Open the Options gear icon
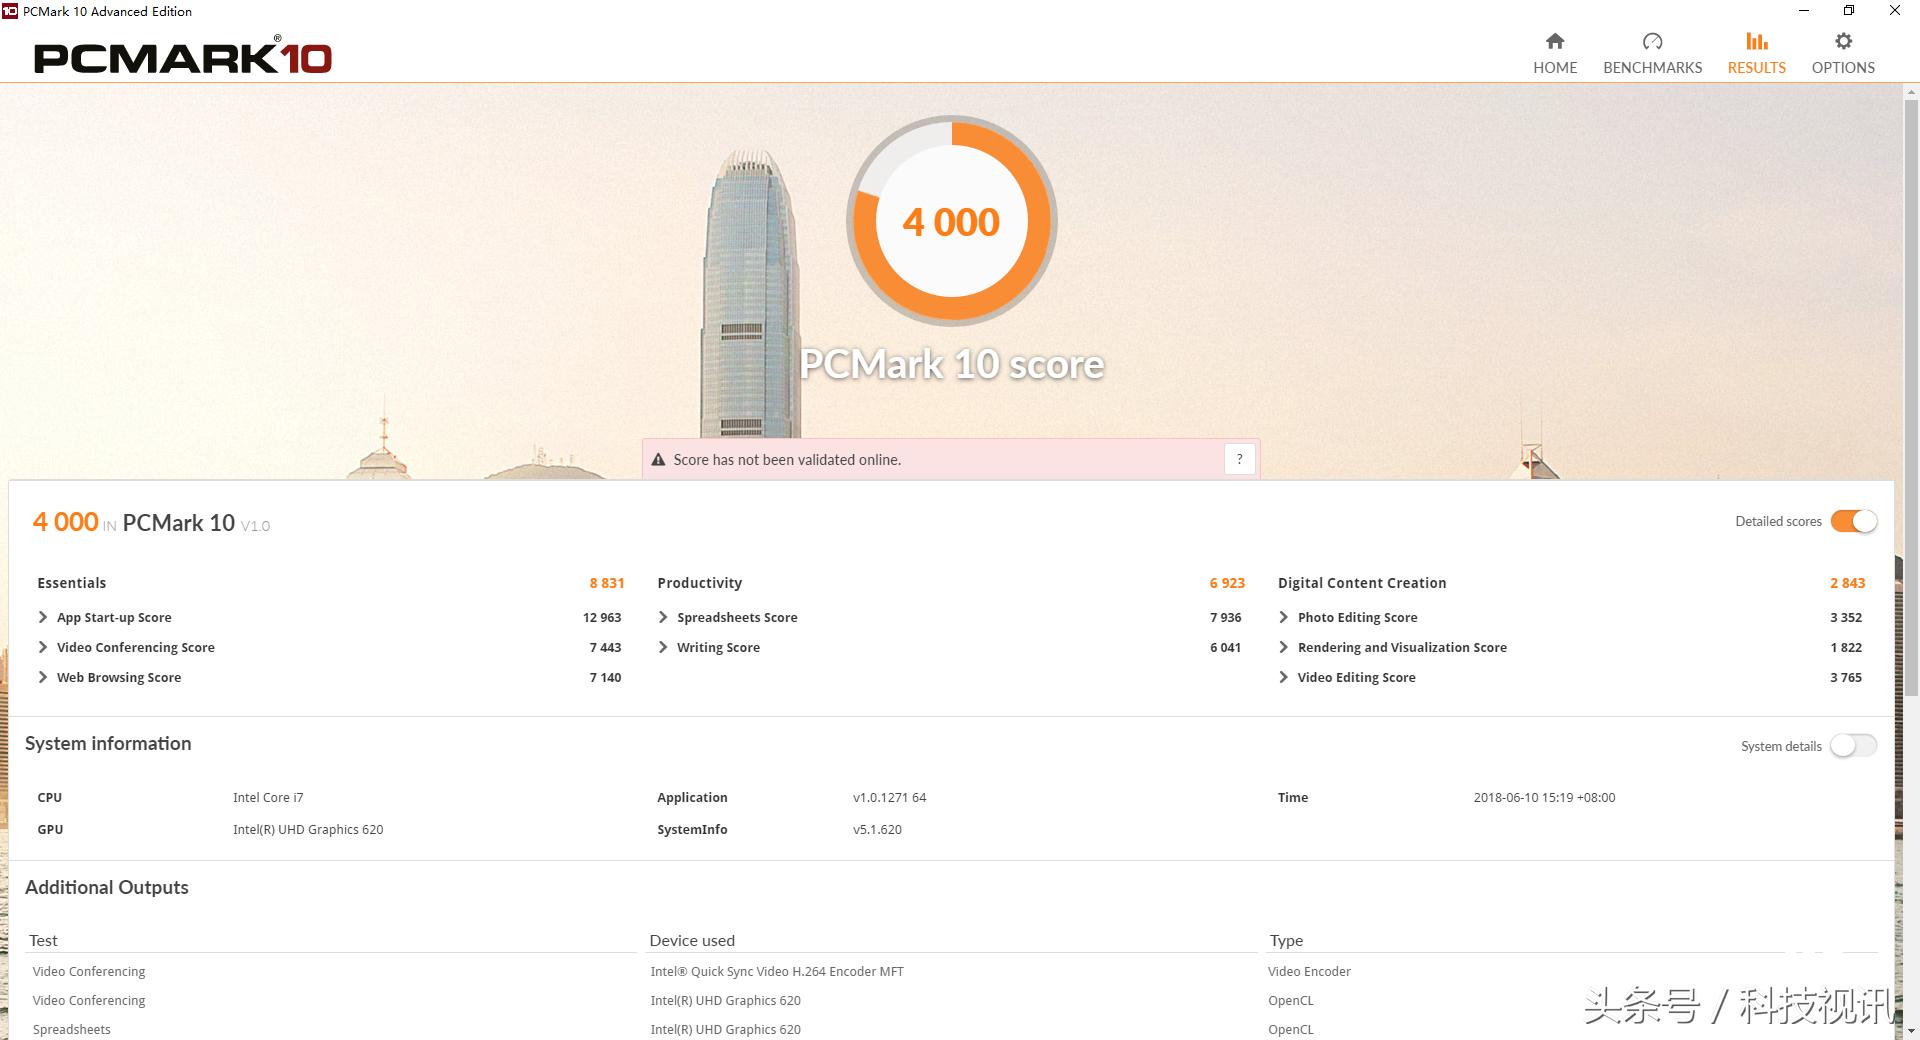 coord(1843,41)
